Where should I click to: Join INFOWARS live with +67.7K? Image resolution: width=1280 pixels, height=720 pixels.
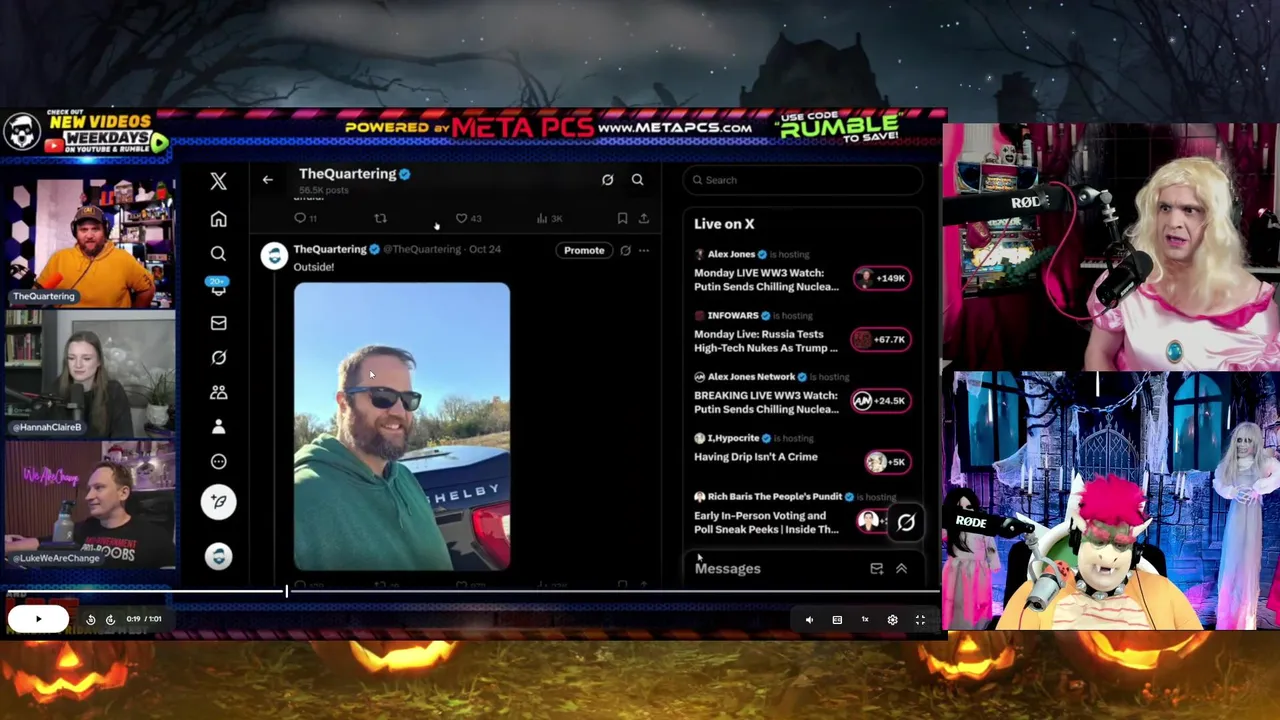pyautogui.click(x=880, y=340)
